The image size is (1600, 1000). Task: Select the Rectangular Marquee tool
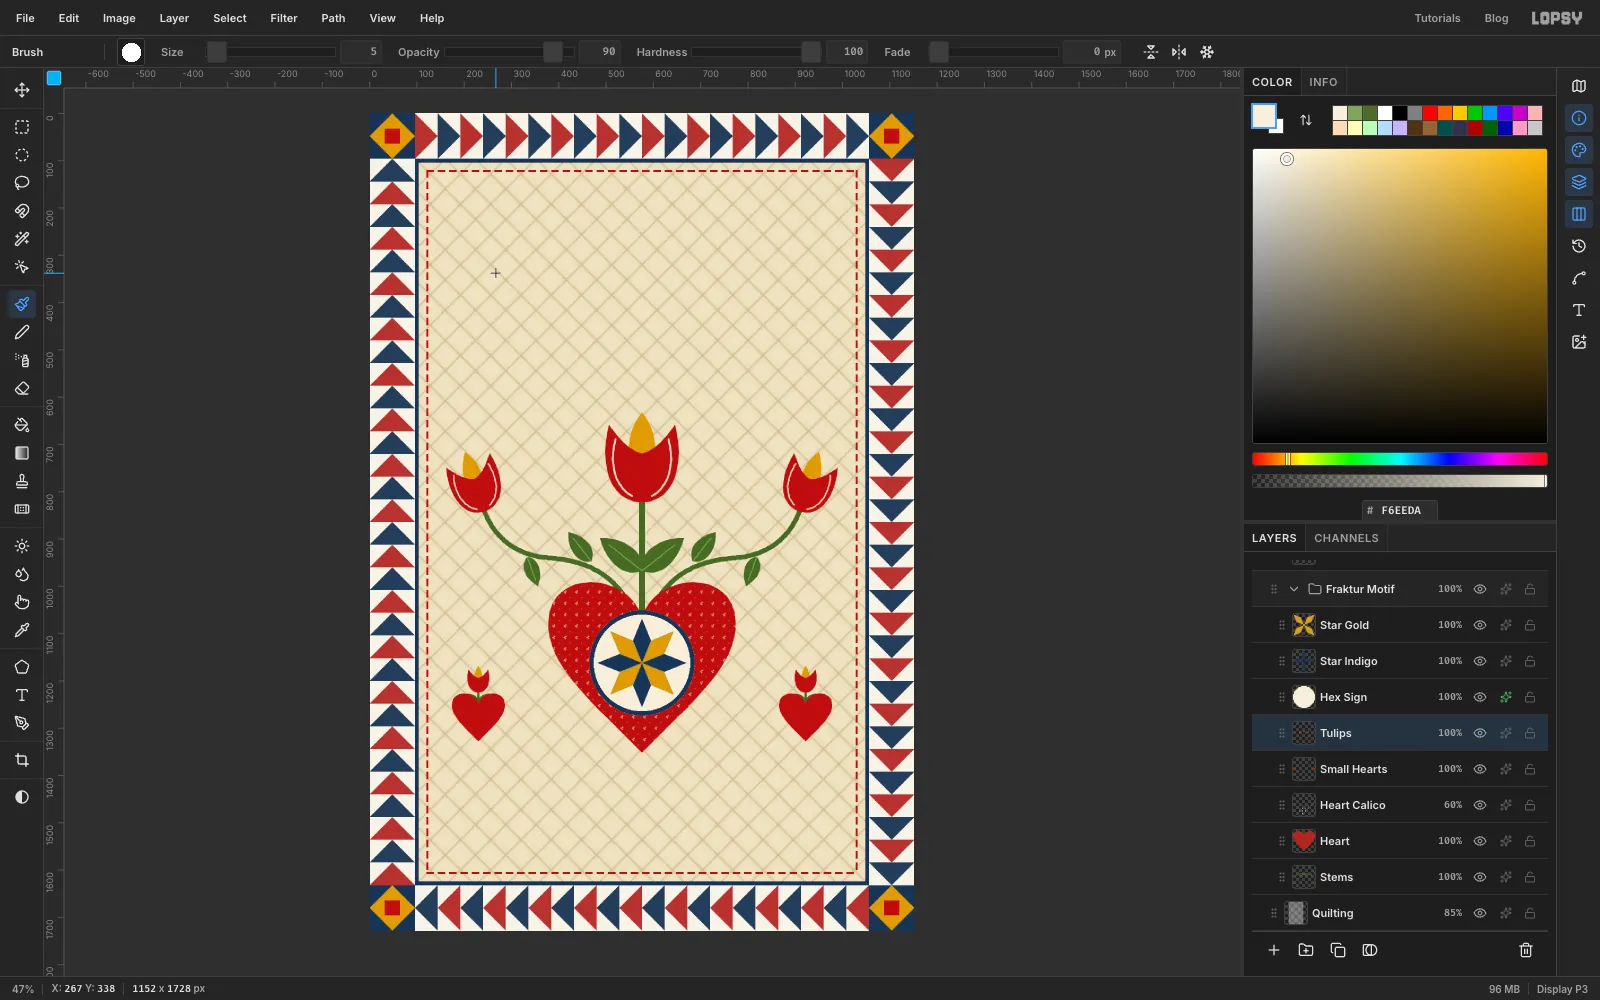[22, 127]
